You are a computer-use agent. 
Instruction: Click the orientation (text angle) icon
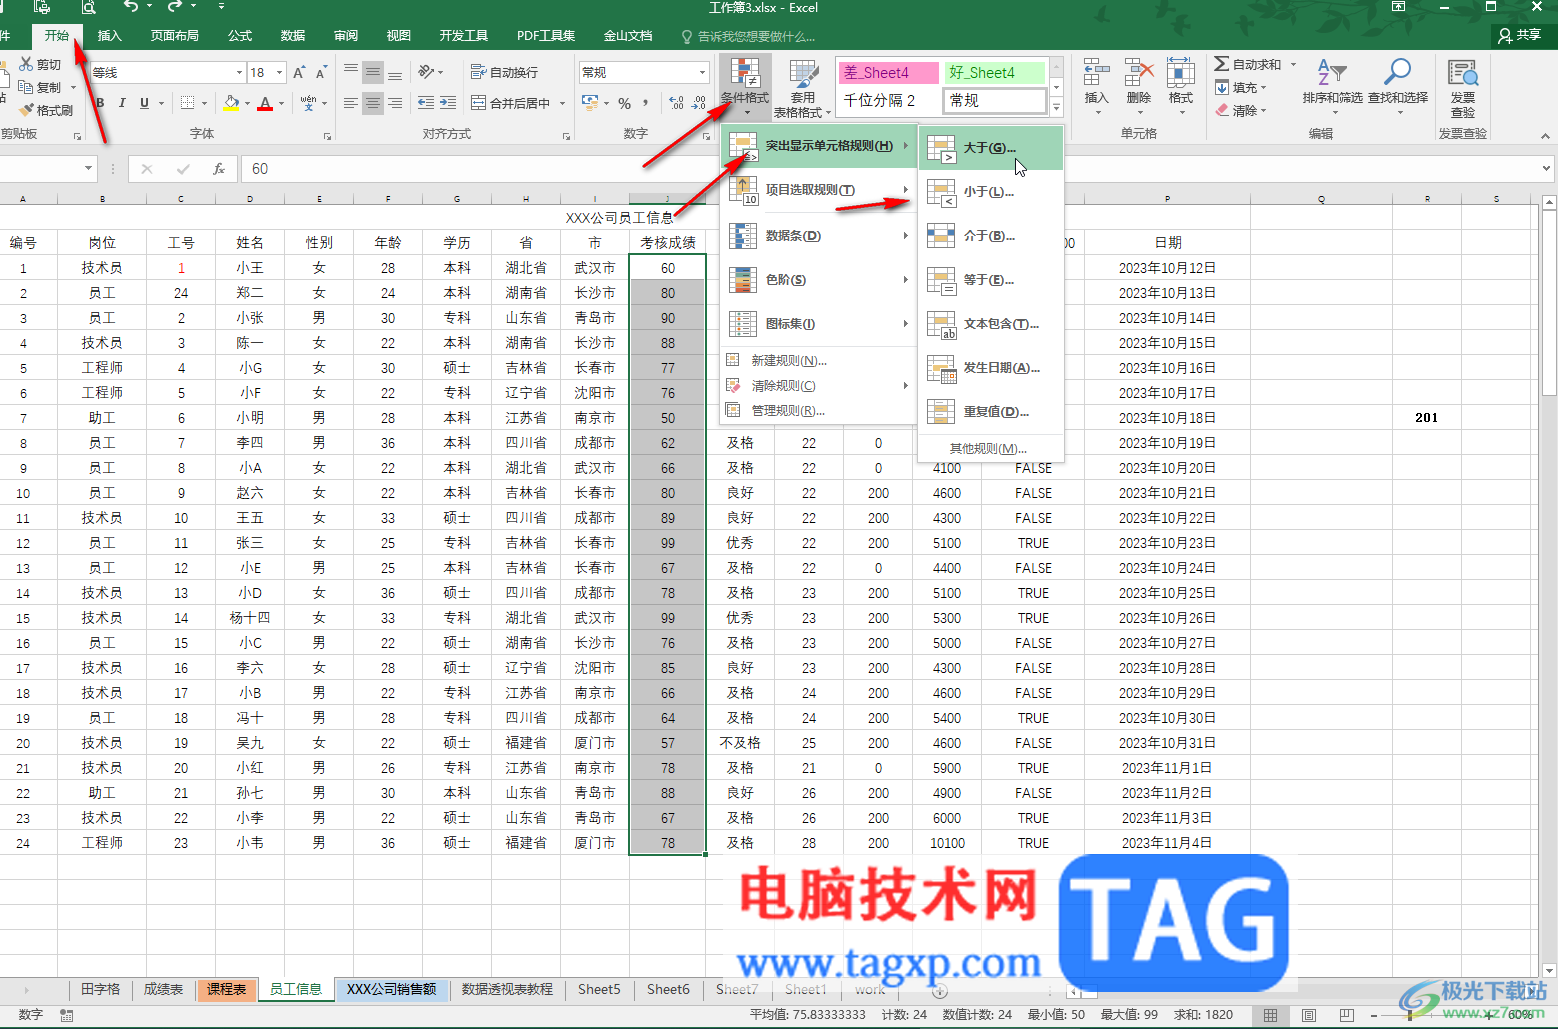point(427,72)
